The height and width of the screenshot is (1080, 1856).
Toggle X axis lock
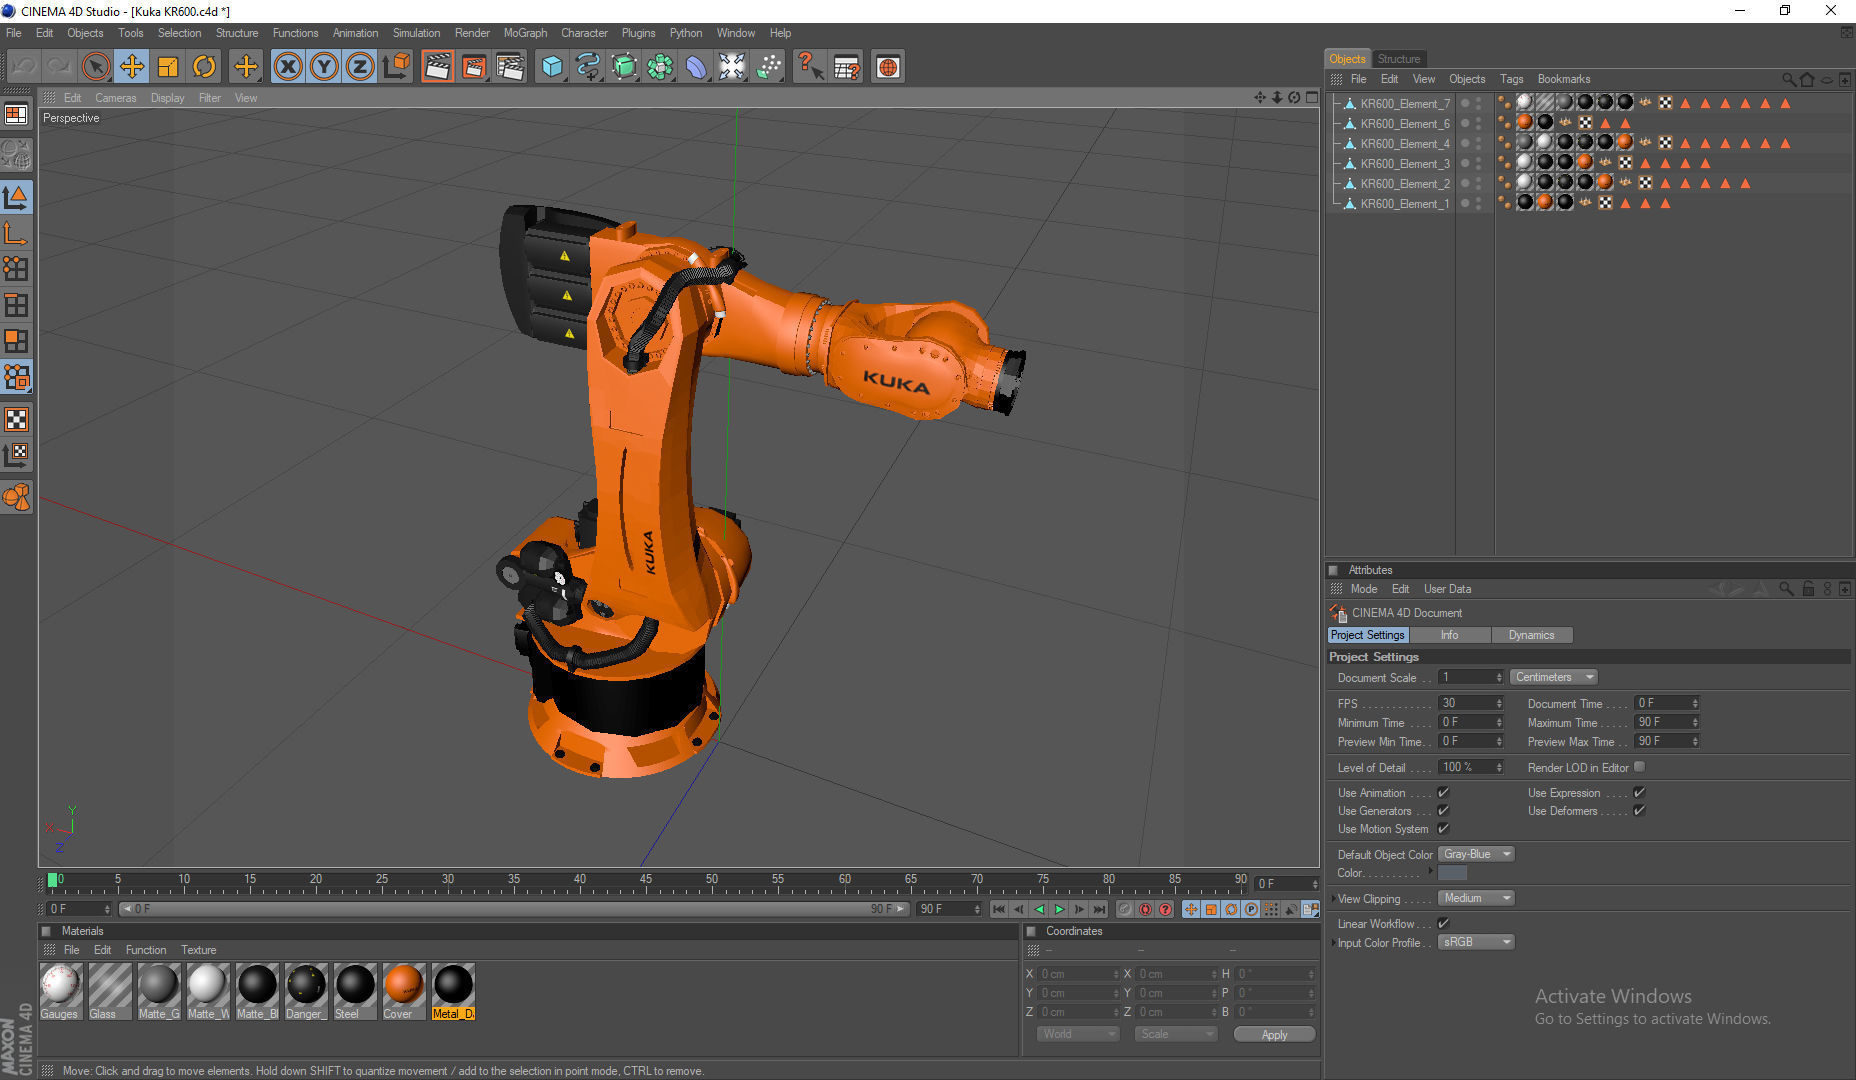[288, 67]
